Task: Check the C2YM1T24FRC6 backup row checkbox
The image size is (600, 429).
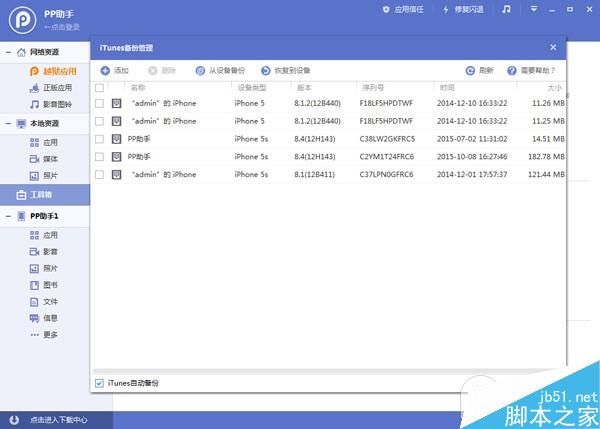Action: 99,157
